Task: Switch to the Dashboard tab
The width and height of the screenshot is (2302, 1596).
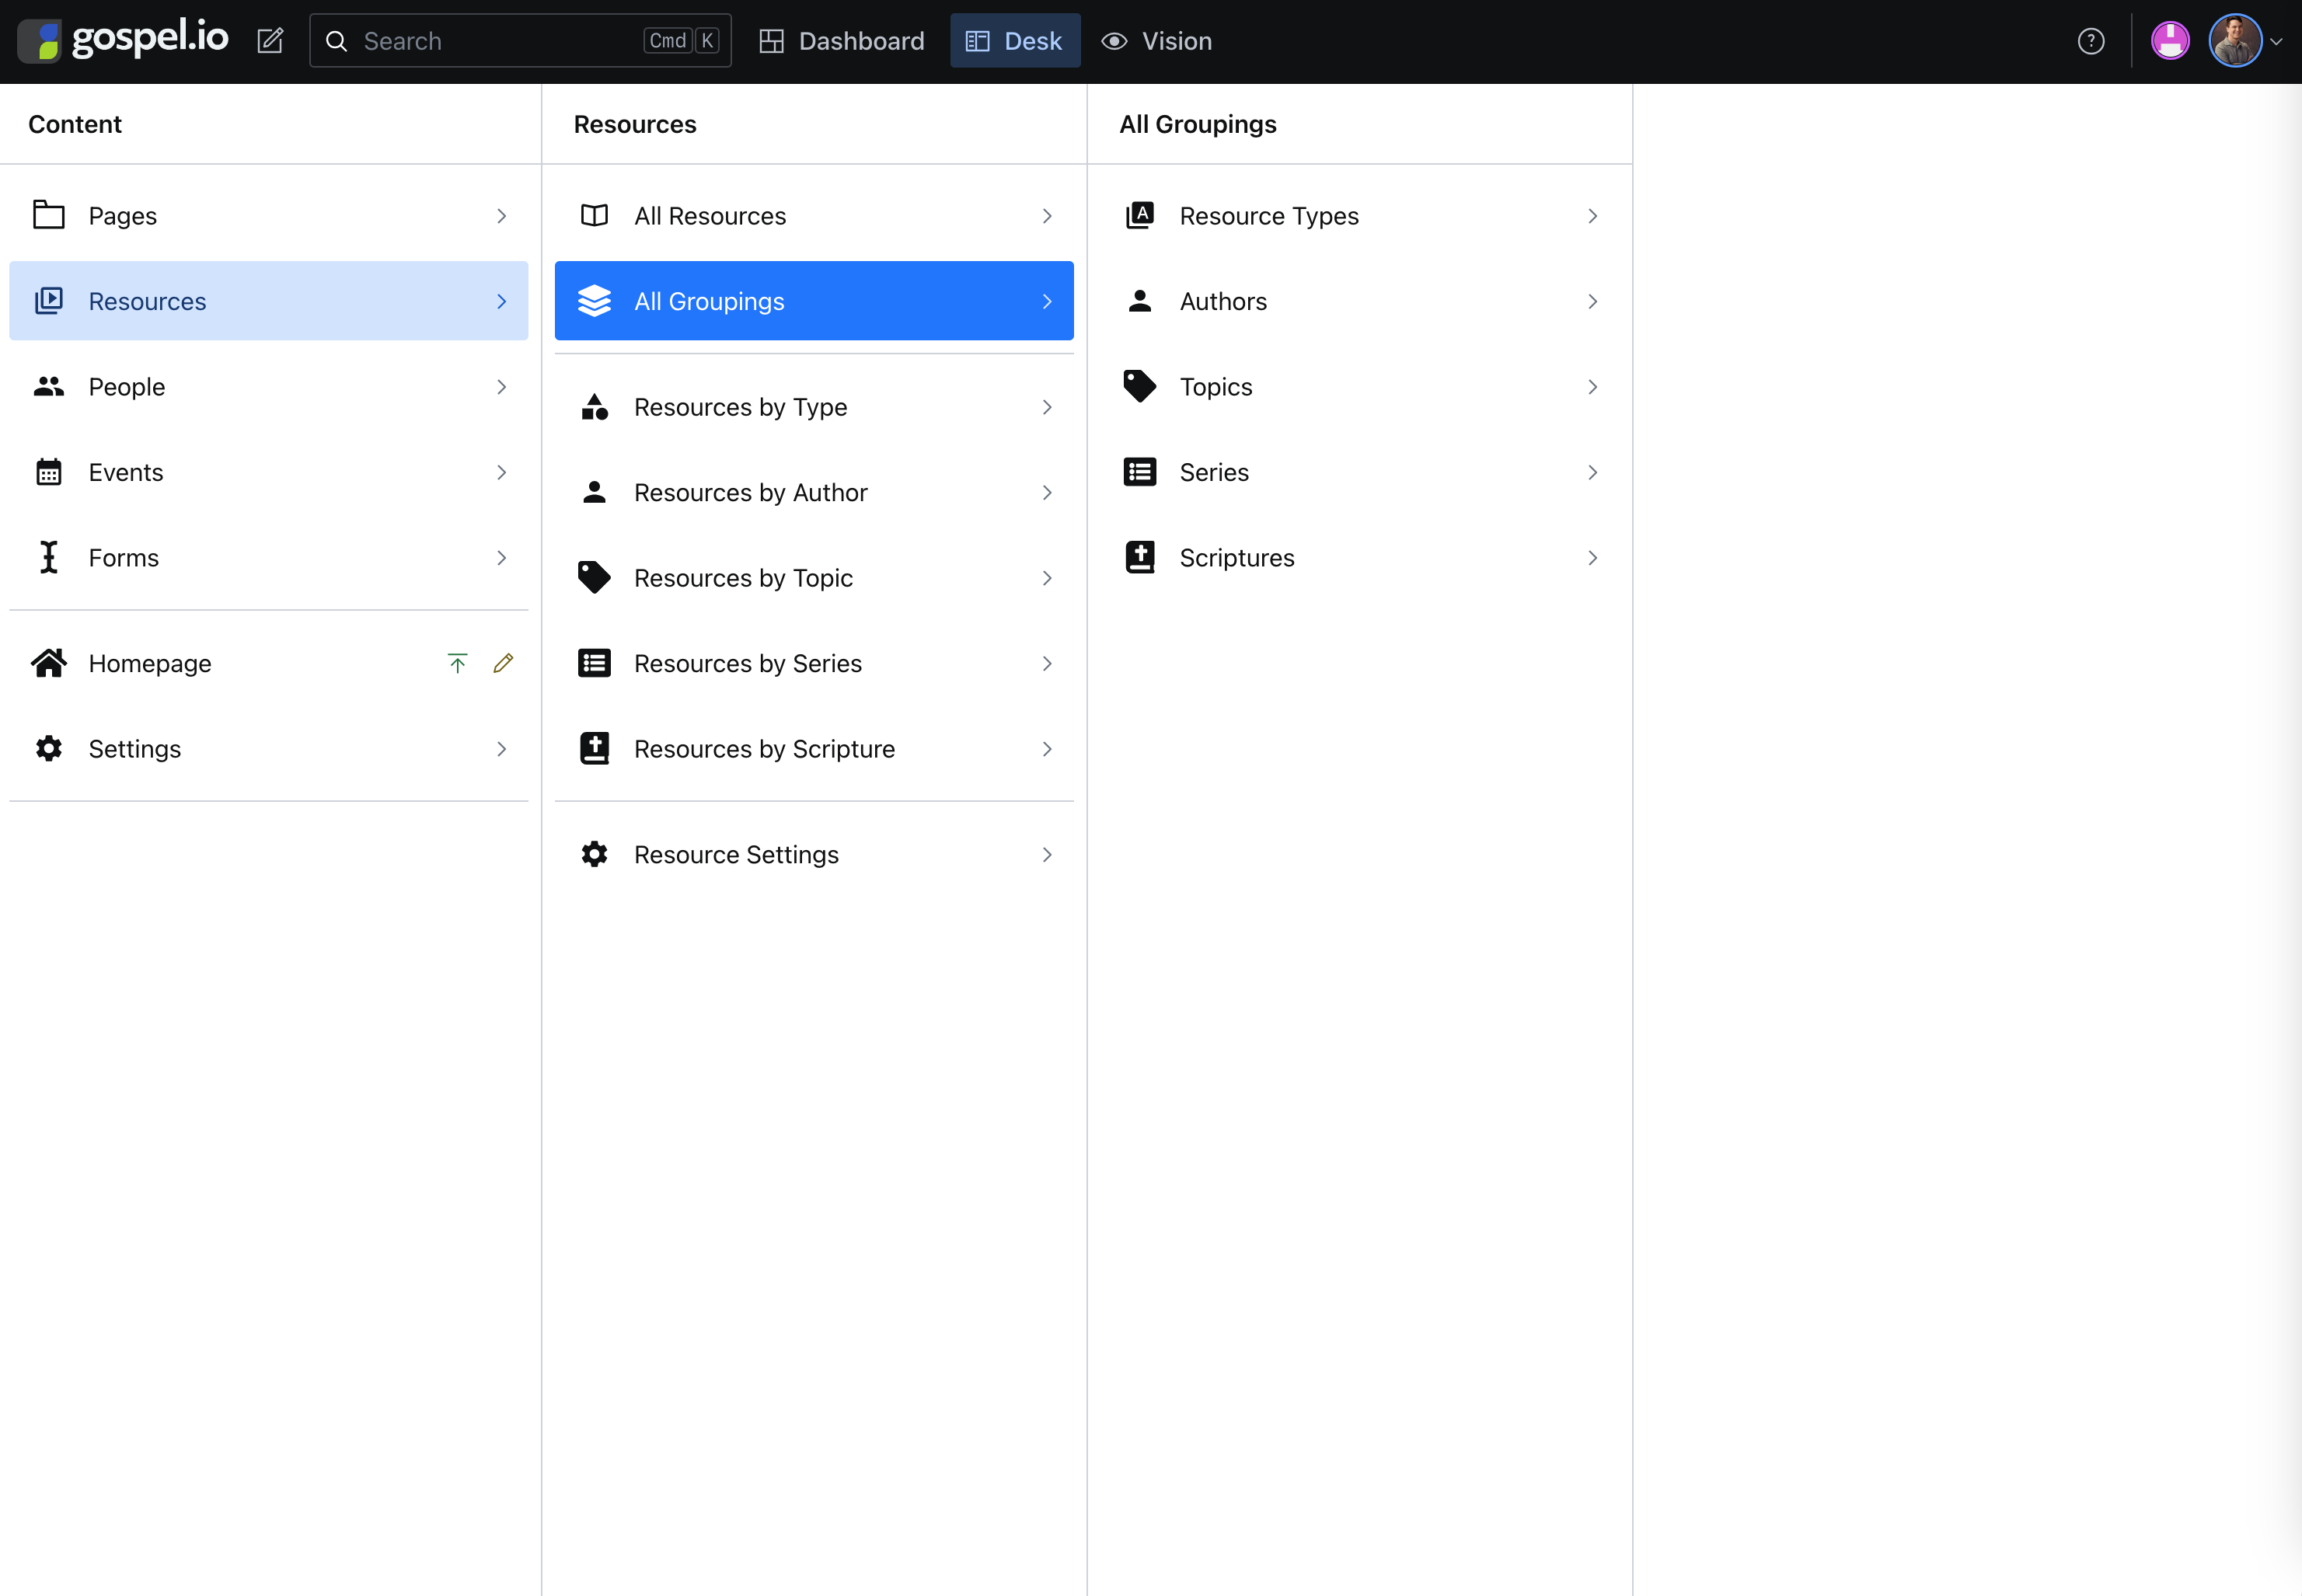Action: (x=842, y=41)
